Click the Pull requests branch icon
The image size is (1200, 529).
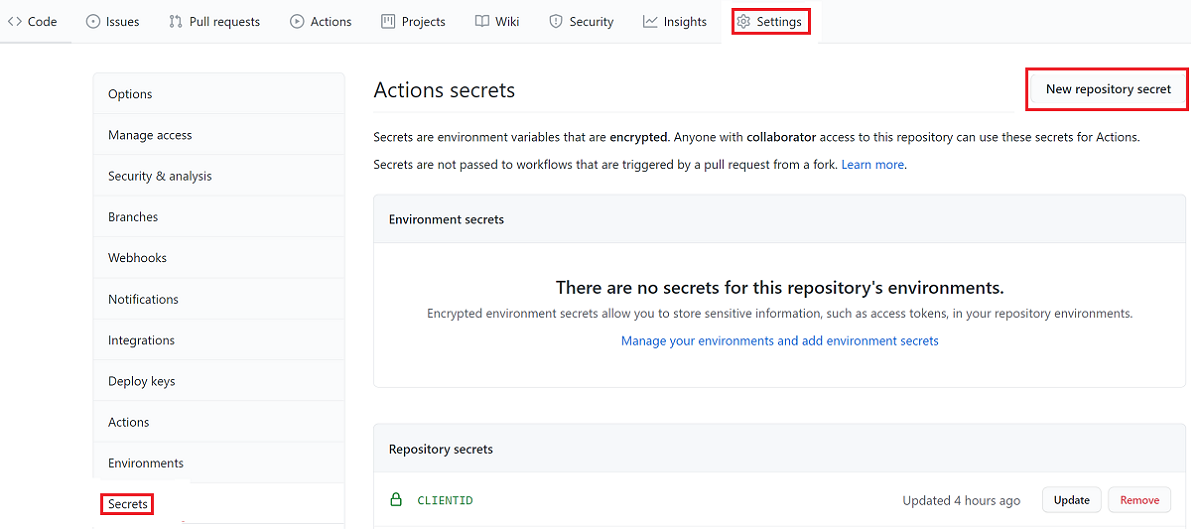pos(176,21)
